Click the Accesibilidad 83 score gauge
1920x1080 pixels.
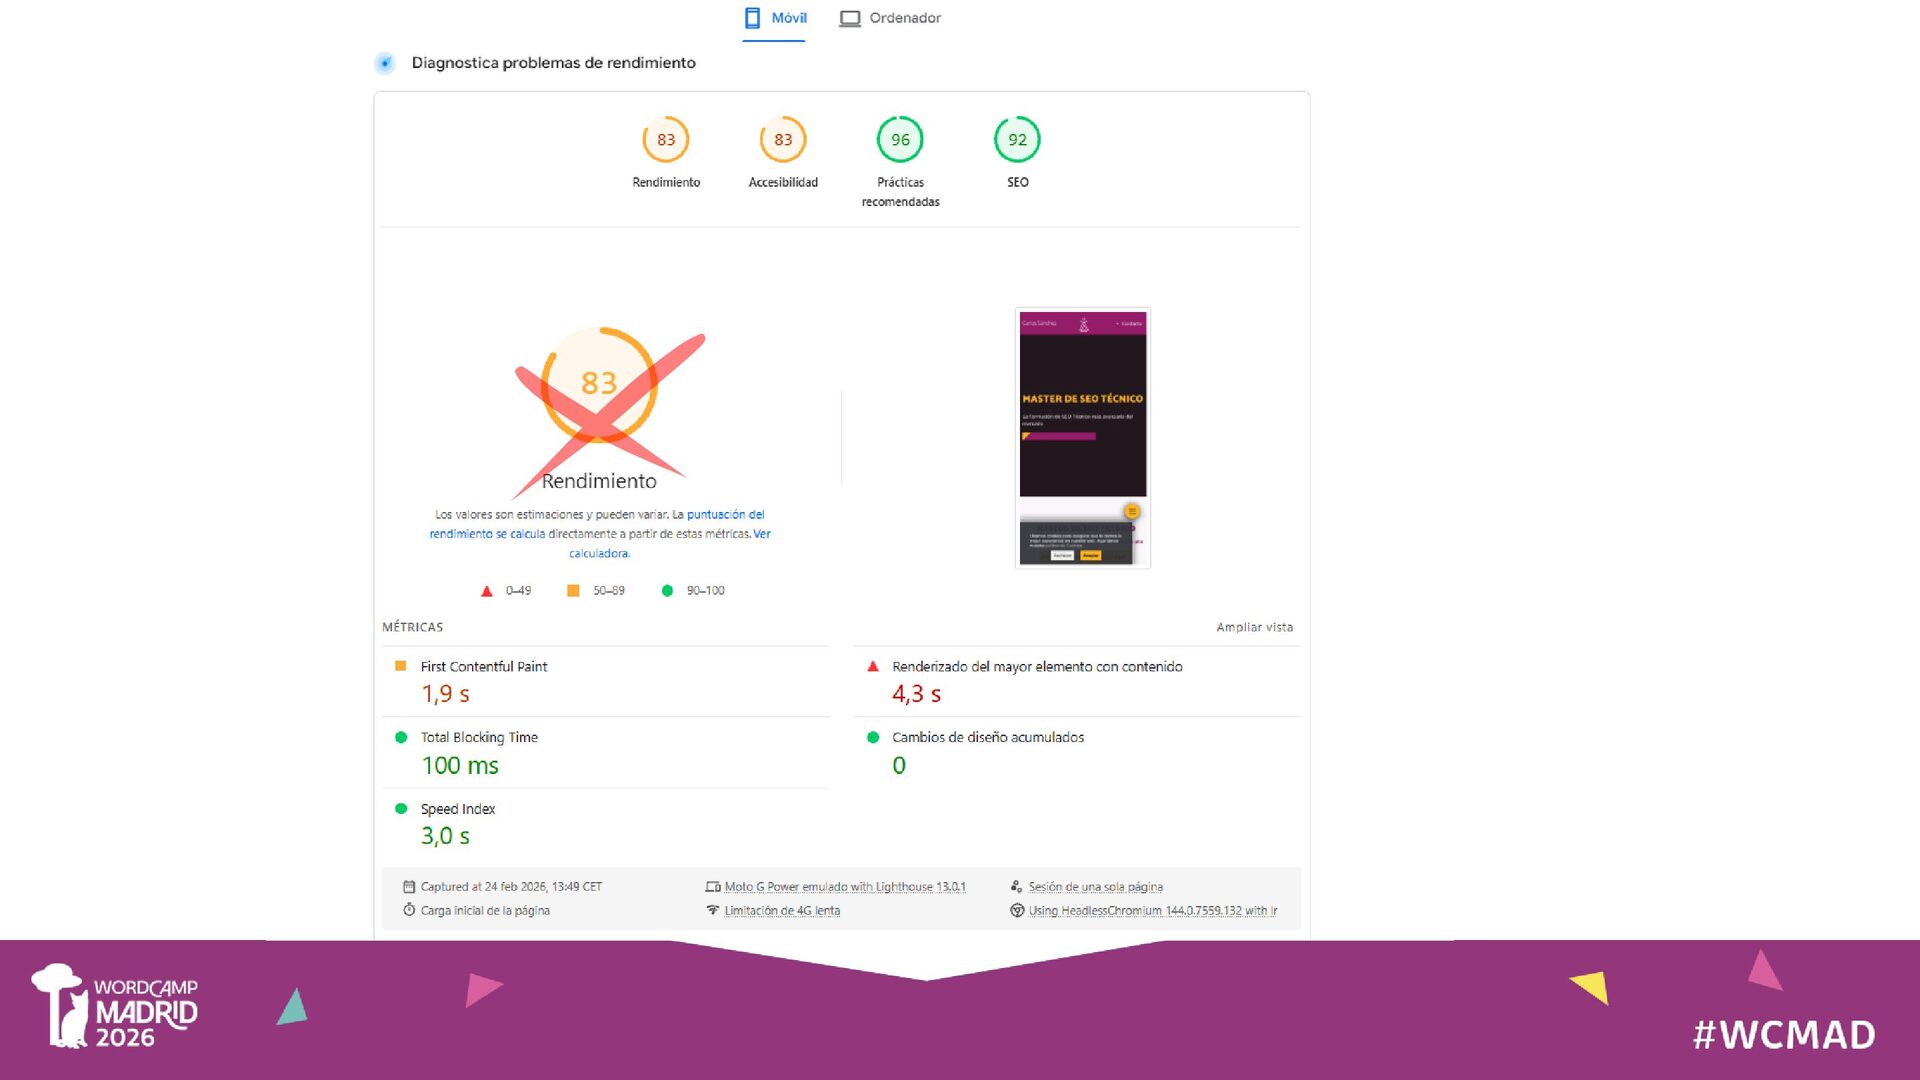tap(783, 140)
